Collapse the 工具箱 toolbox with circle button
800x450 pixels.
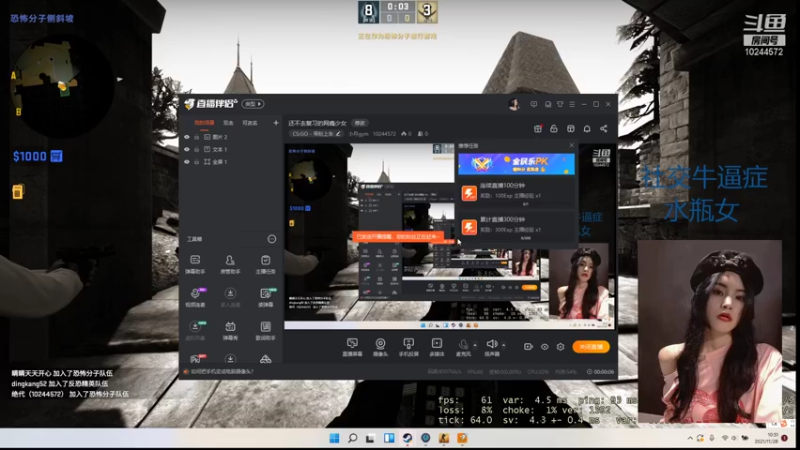tap(272, 239)
